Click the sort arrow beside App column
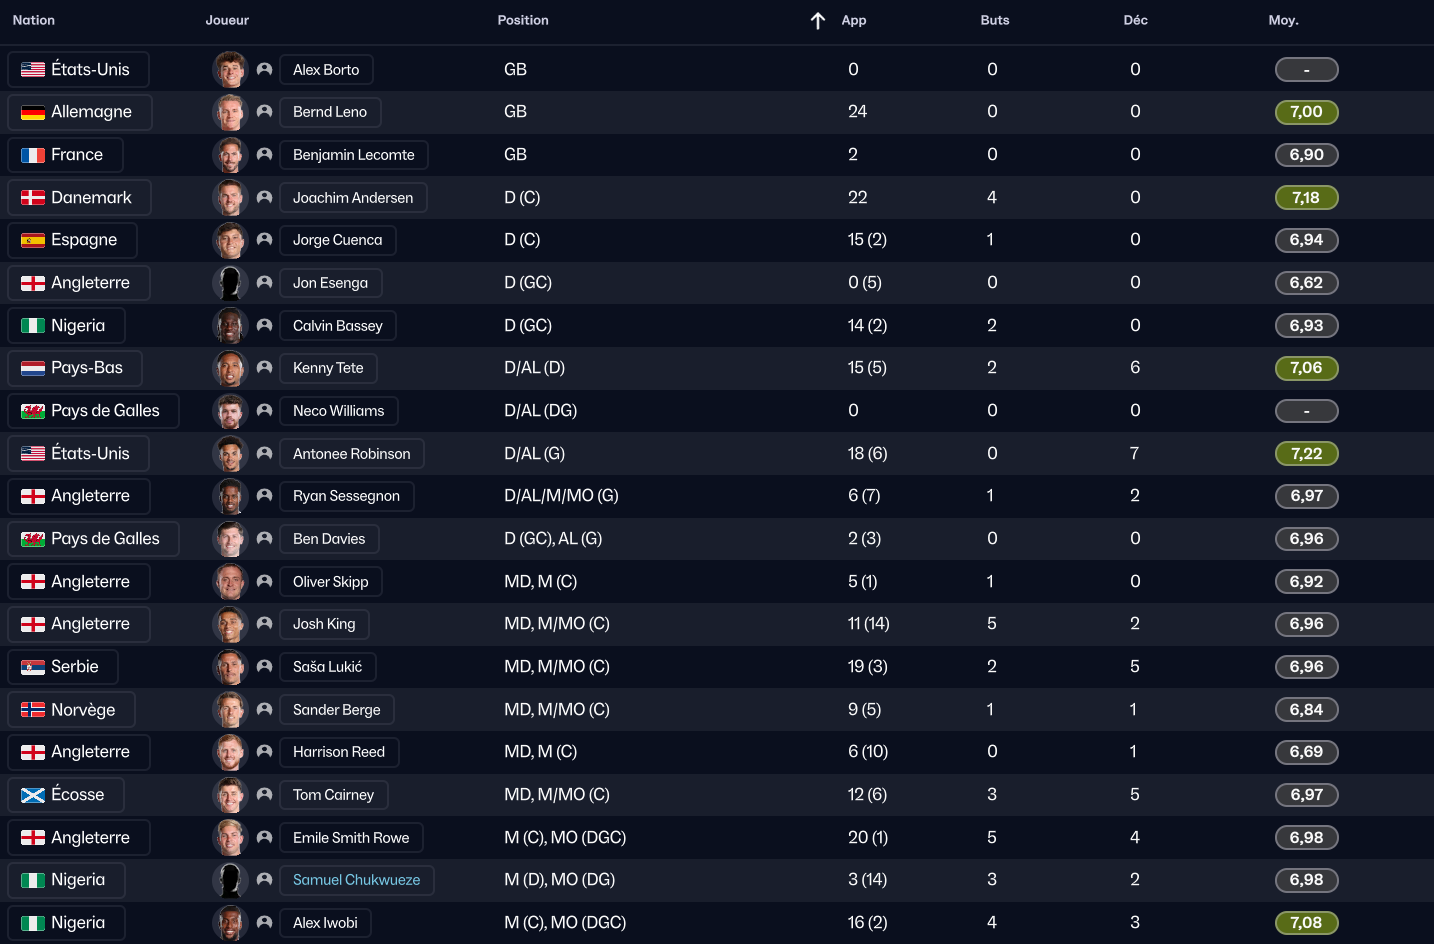 tap(817, 21)
